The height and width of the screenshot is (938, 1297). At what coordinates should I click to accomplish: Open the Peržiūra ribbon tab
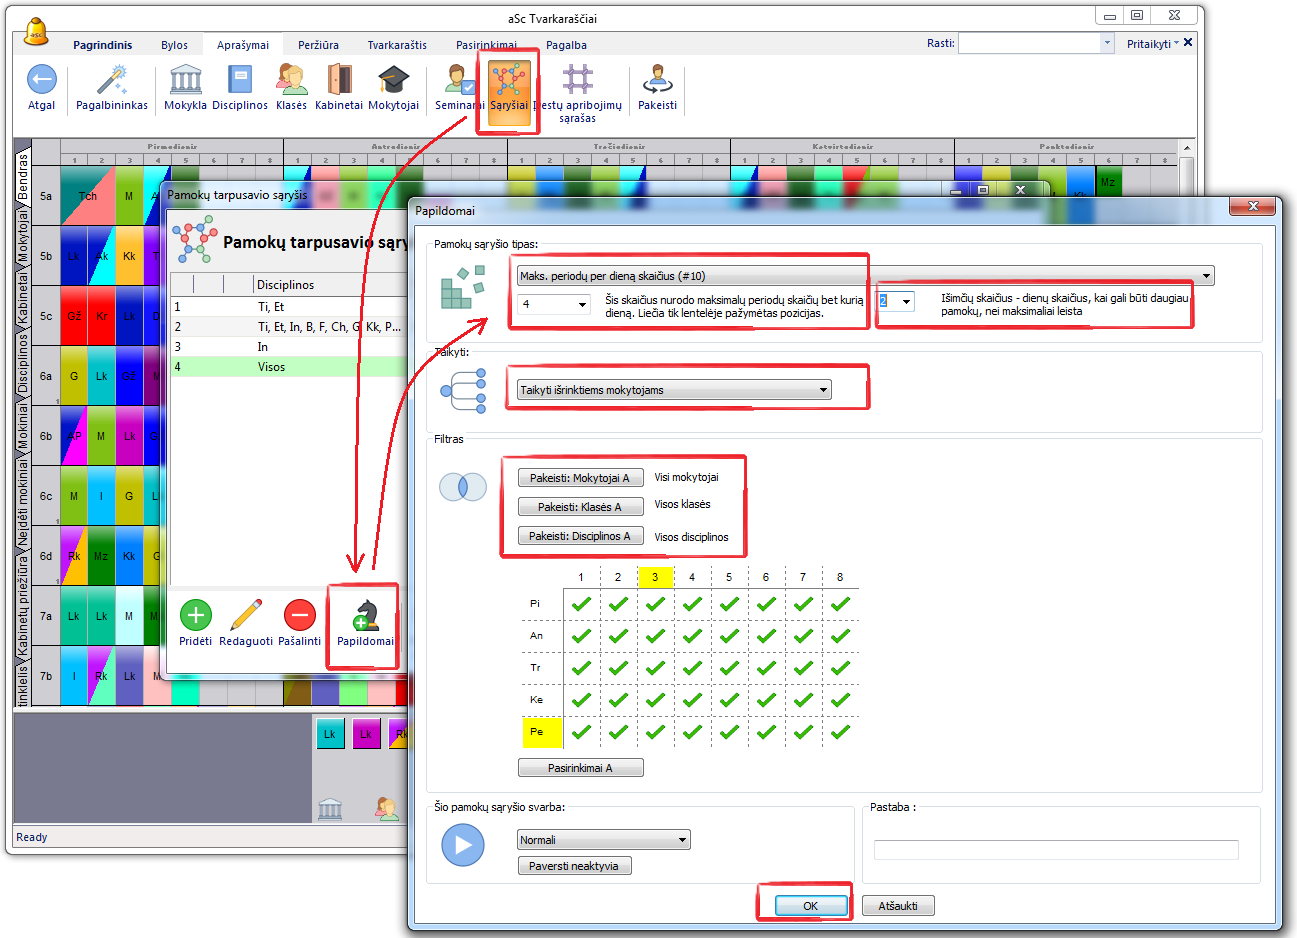coord(318,45)
